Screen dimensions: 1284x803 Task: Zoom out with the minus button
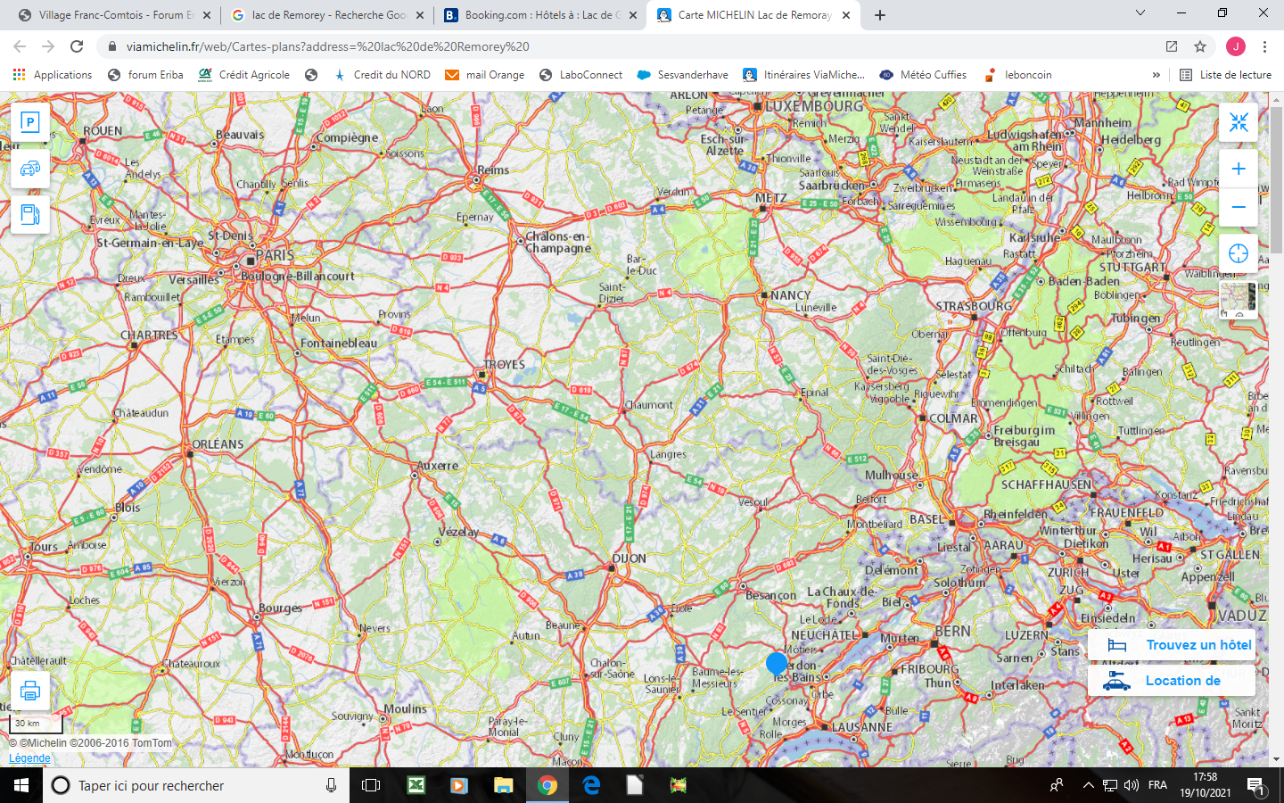click(x=1238, y=207)
